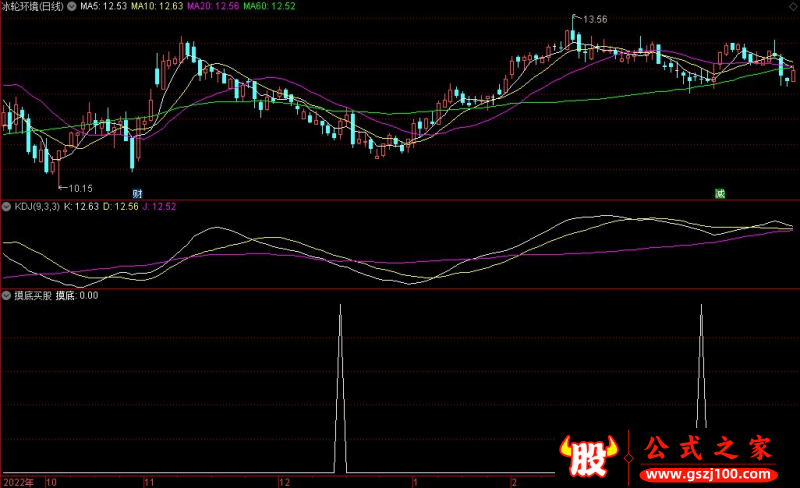Image resolution: width=800 pixels, height=488 pixels.
Task: Click the 摸底买股 indicator name
Action: pyautogui.click(x=33, y=296)
